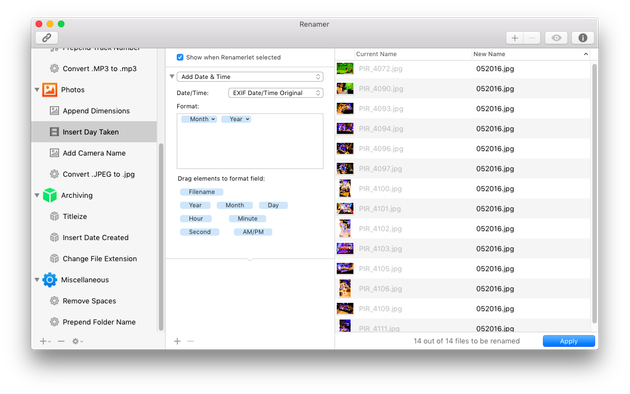Select Add Camera Name renamerlet
The image size is (630, 394).
[x=94, y=153]
